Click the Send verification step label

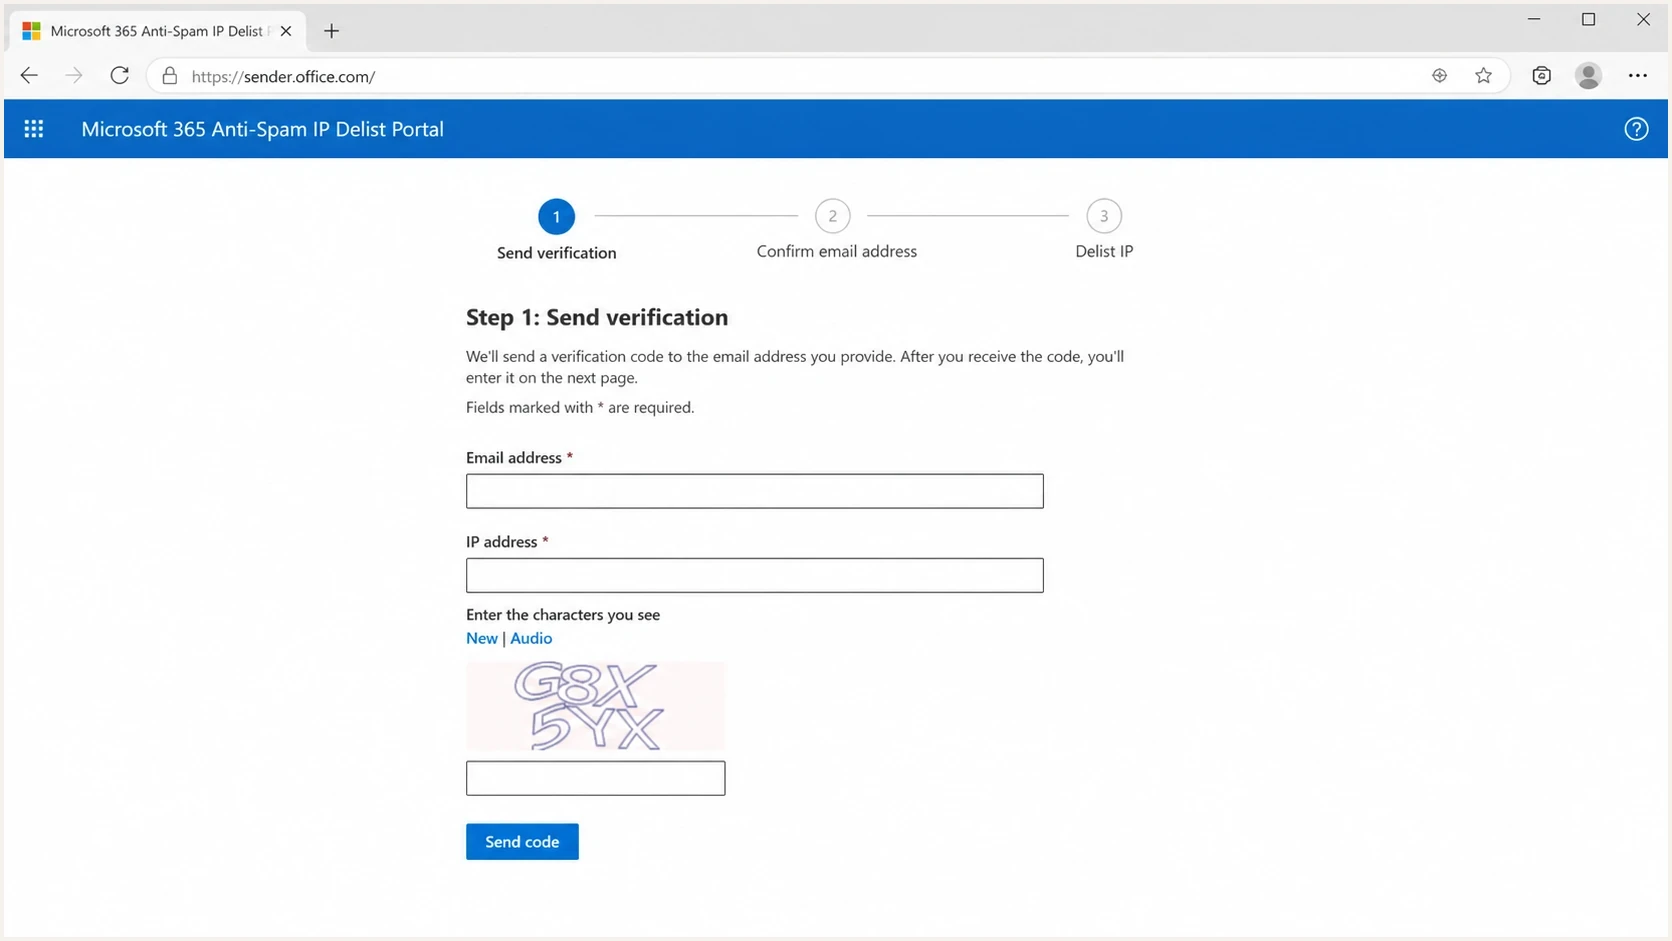pos(556,253)
